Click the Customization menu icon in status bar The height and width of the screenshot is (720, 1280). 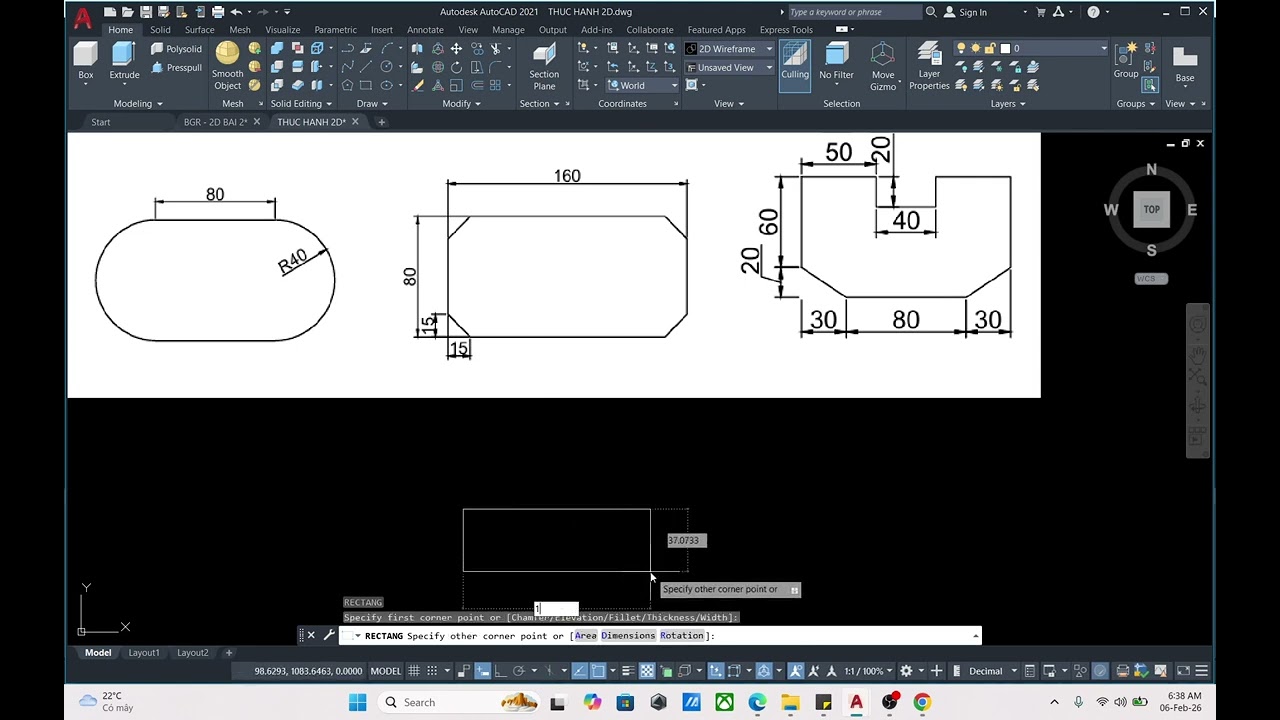click(1202, 671)
